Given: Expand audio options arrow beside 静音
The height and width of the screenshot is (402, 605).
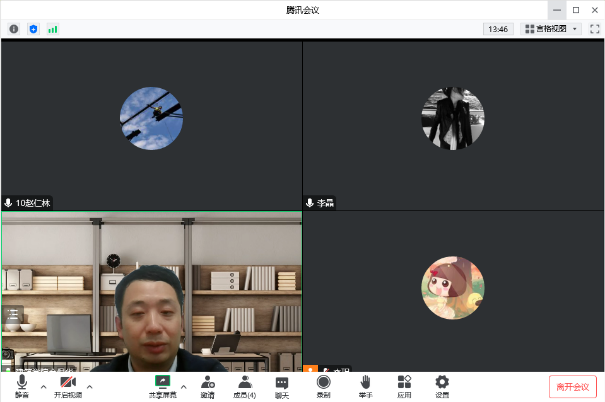Looking at the screenshot, I should pyautogui.click(x=43, y=385).
